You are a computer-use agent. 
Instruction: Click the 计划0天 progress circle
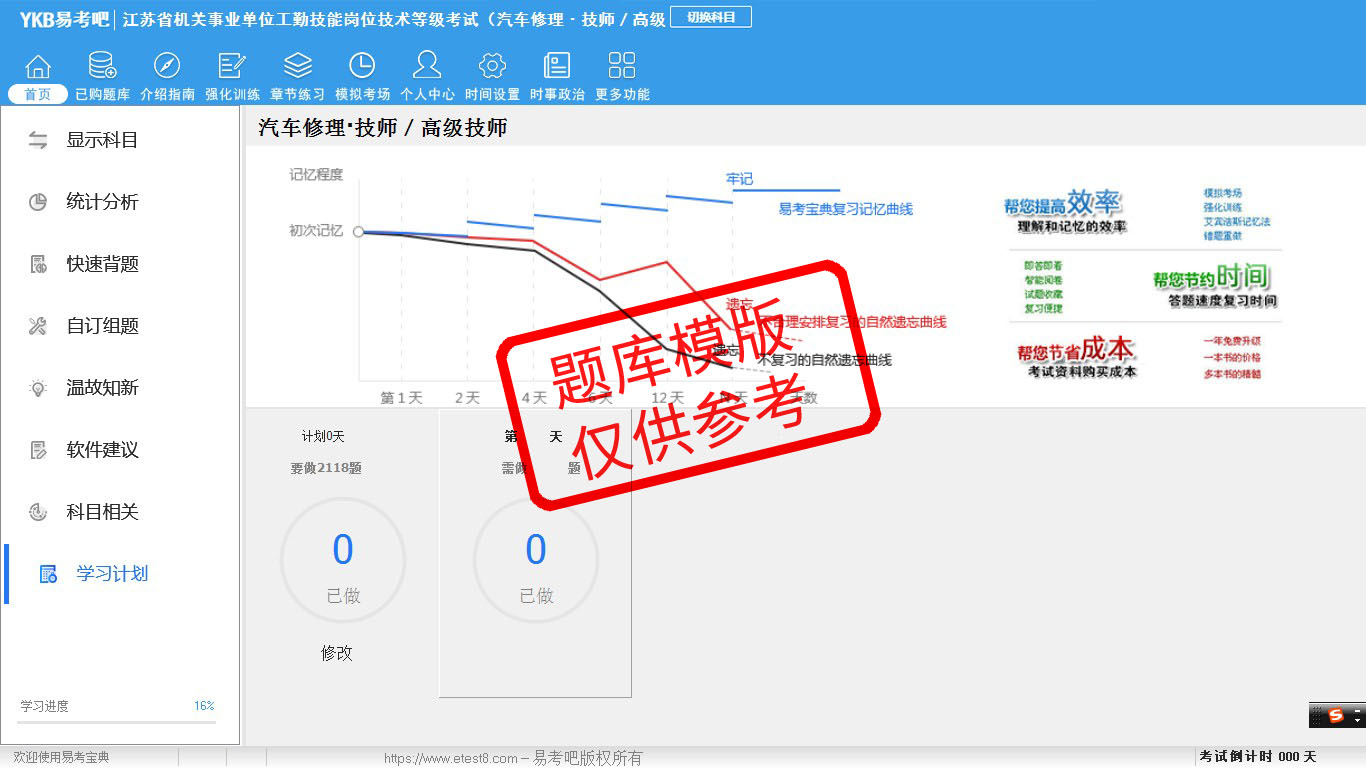coord(343,561)
